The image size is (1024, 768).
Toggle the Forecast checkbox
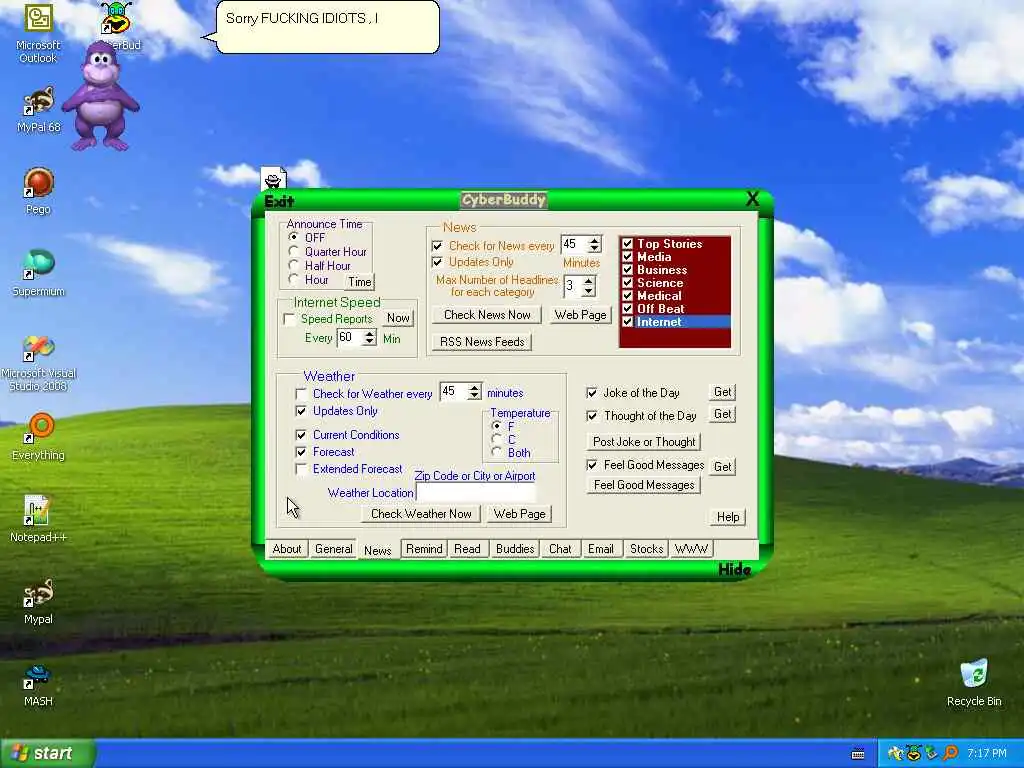(x=301, y=452)
